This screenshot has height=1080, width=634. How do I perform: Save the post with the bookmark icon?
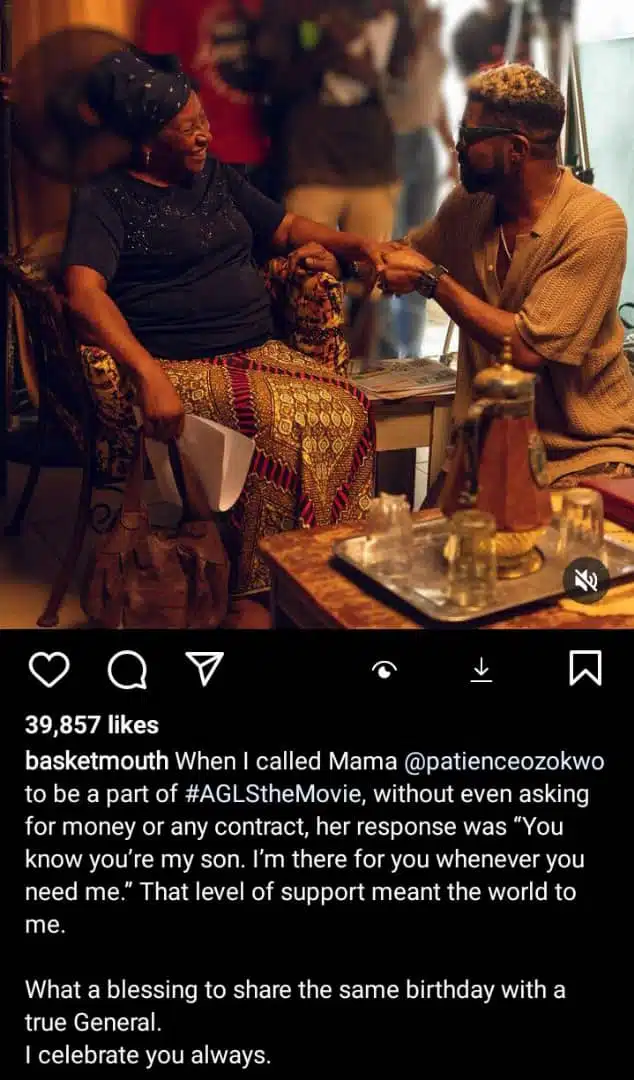(586, 669)
